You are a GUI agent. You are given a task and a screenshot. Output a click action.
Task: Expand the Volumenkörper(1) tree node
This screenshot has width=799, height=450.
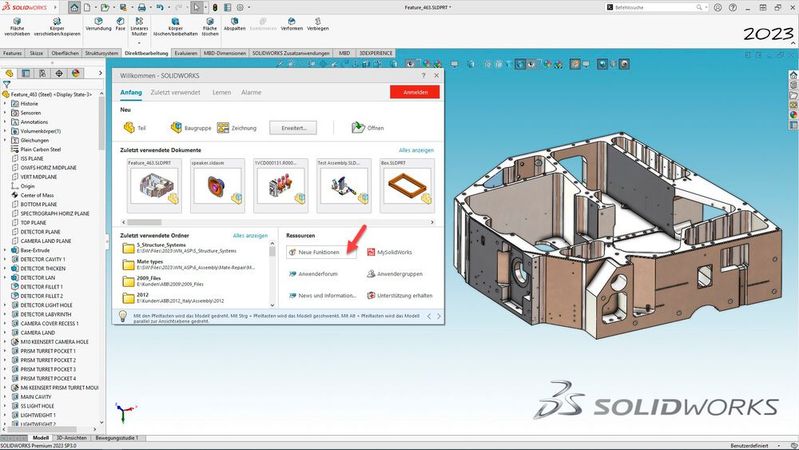coord(5,131)
